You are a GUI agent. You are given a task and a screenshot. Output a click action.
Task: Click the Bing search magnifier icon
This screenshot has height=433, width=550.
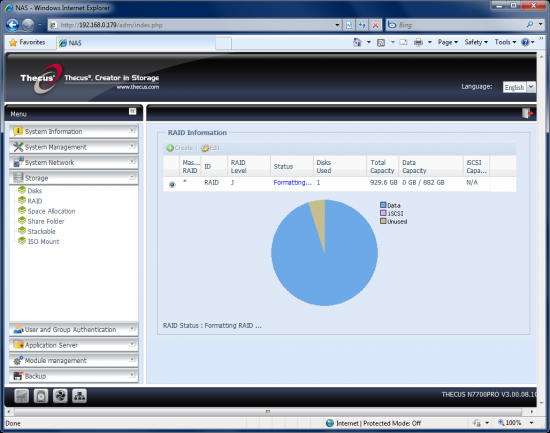[x=530, y=25]
